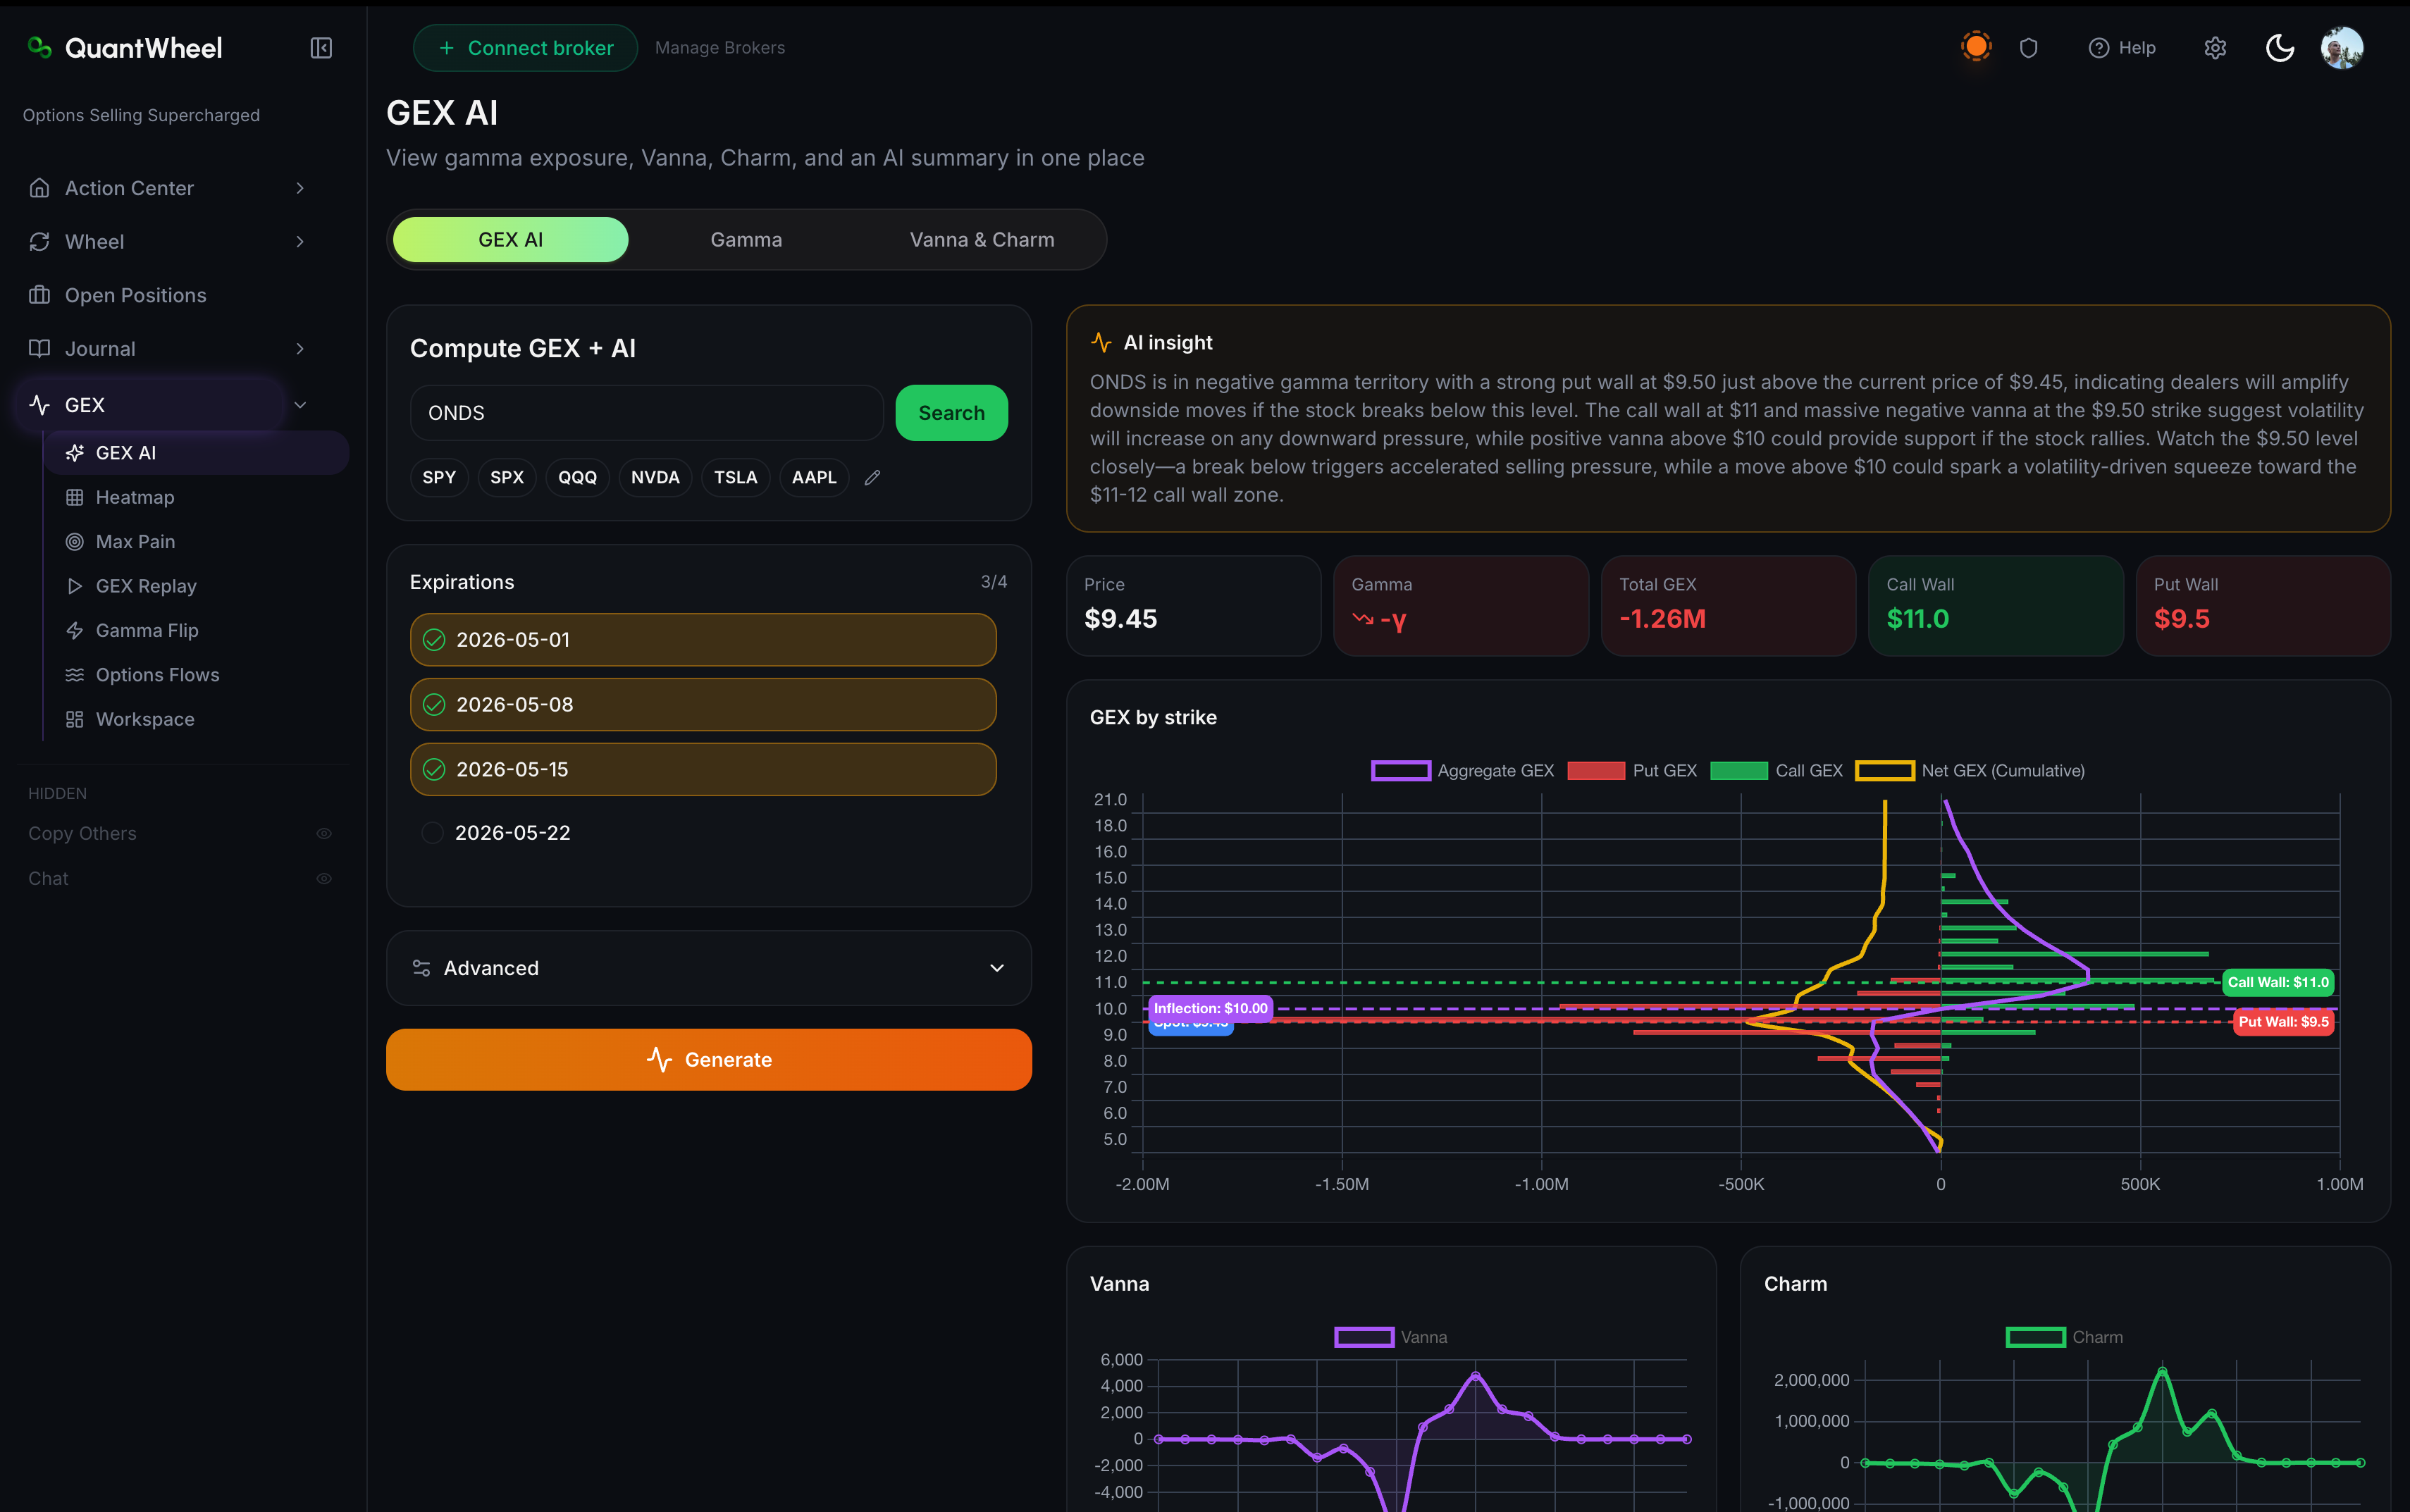The width and height of the screenshot is (2410, 1512).
Task: Click the shield icon in header
Action: pos(2028,48)
